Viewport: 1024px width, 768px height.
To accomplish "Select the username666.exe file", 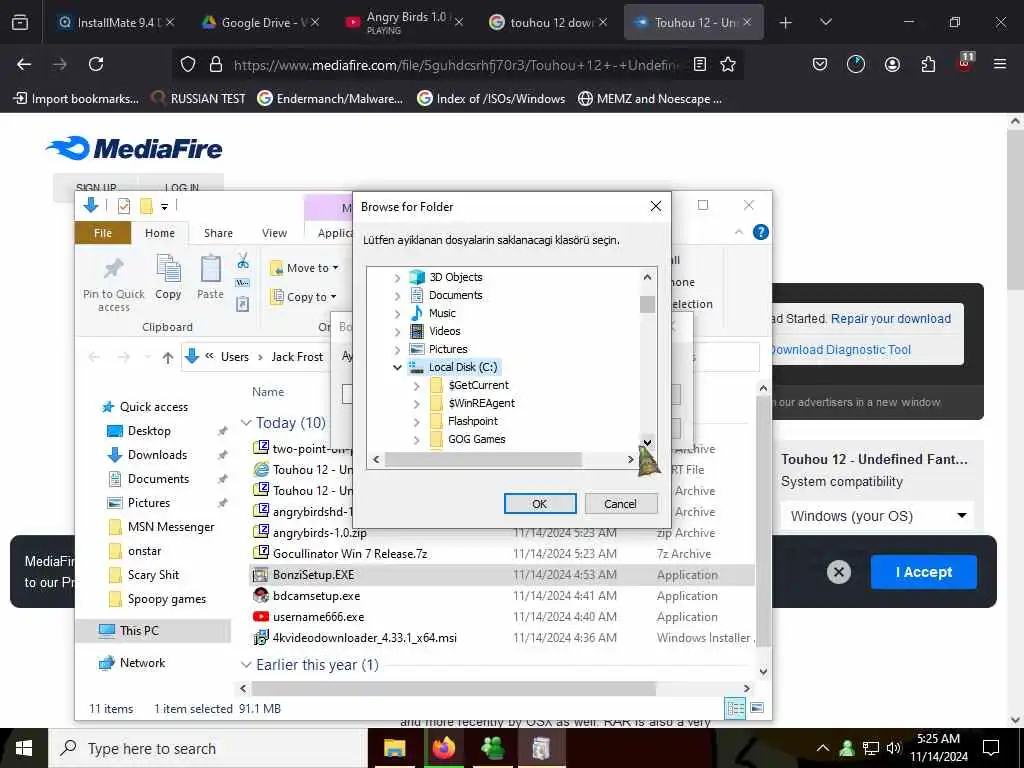I will [318, 617].
